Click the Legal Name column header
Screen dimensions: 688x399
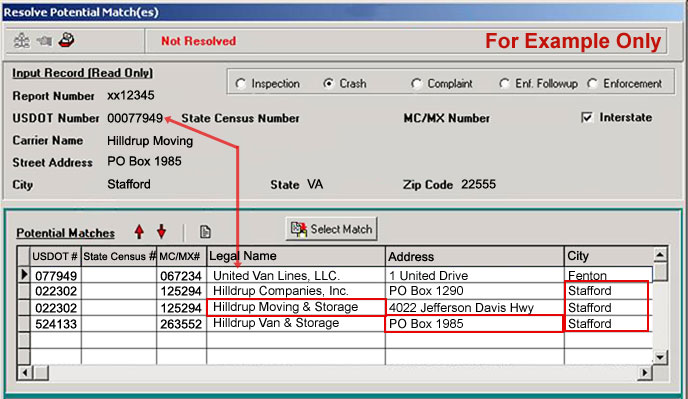click(296, 256)
